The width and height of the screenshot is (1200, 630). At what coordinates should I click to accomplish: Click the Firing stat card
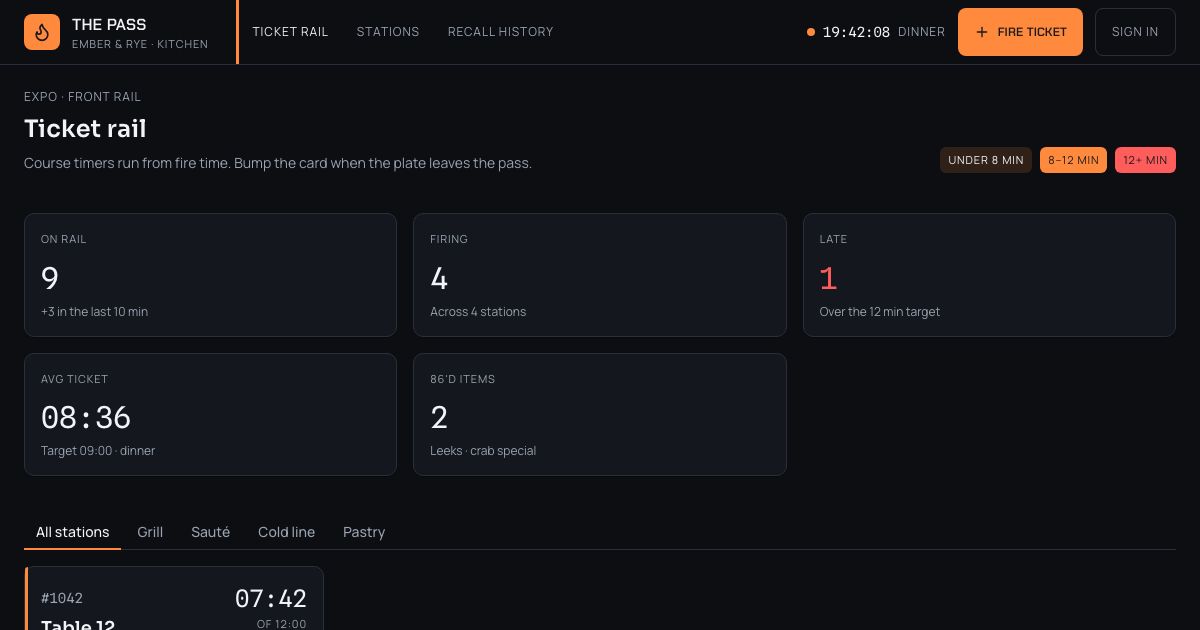(600, 275)
